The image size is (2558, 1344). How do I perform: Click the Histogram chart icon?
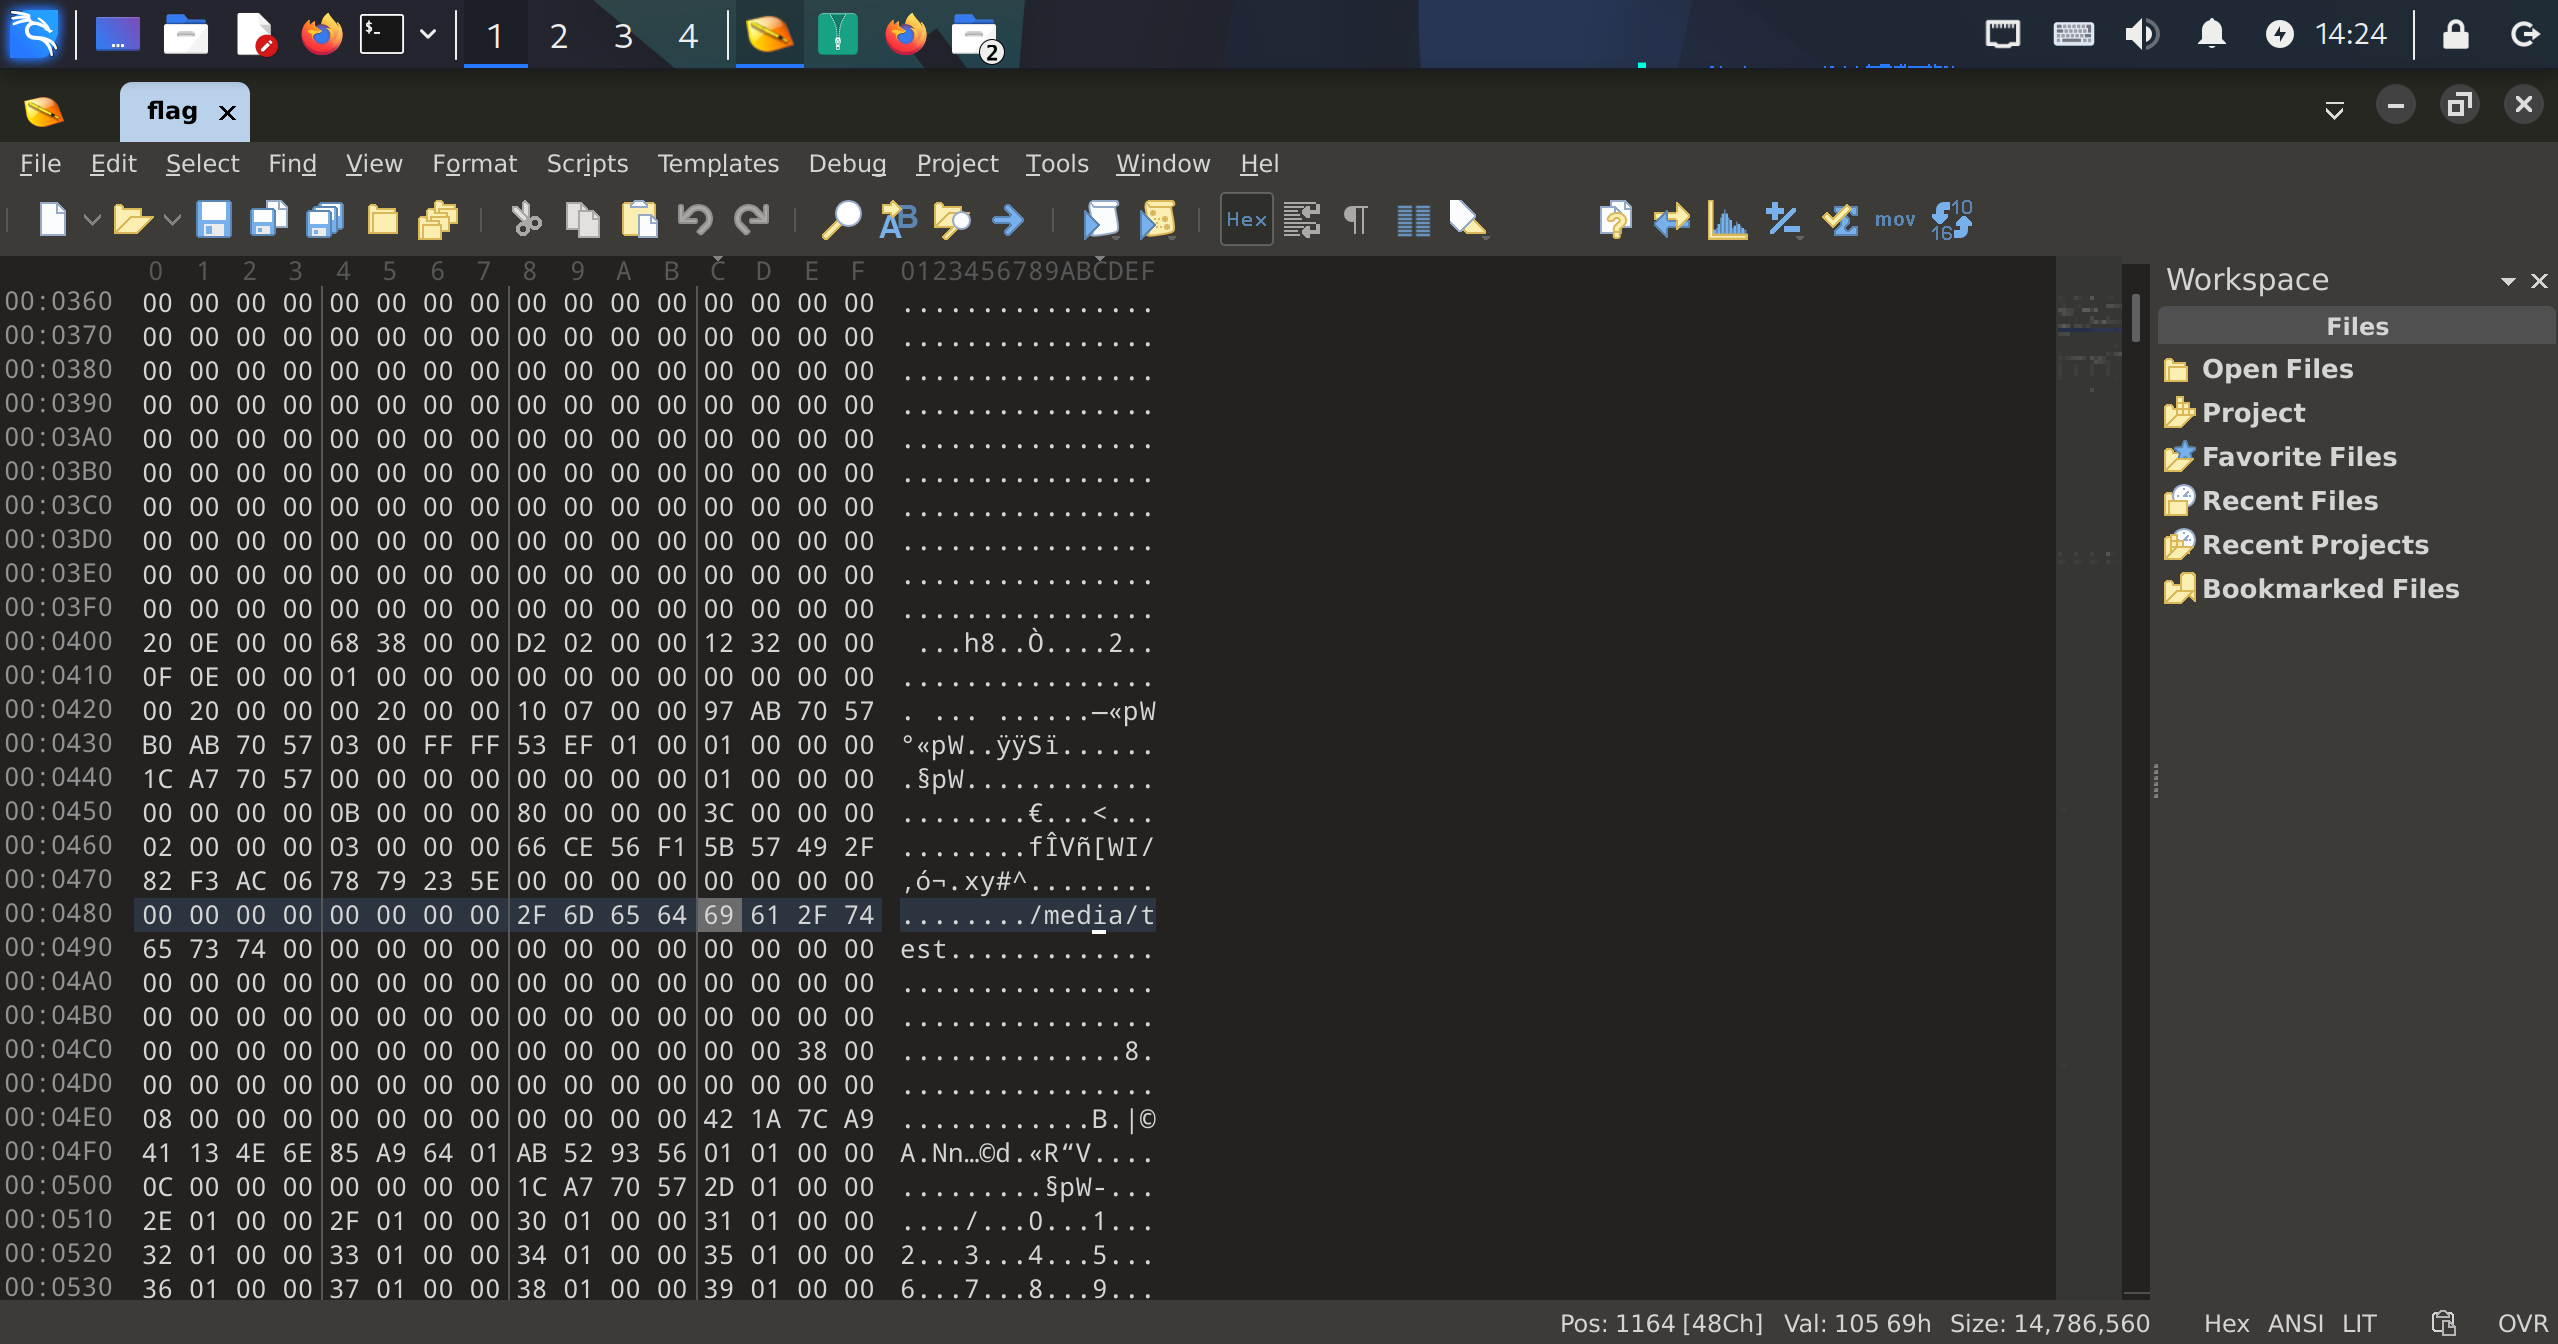pyautogui.click(x=1726, y=219)
